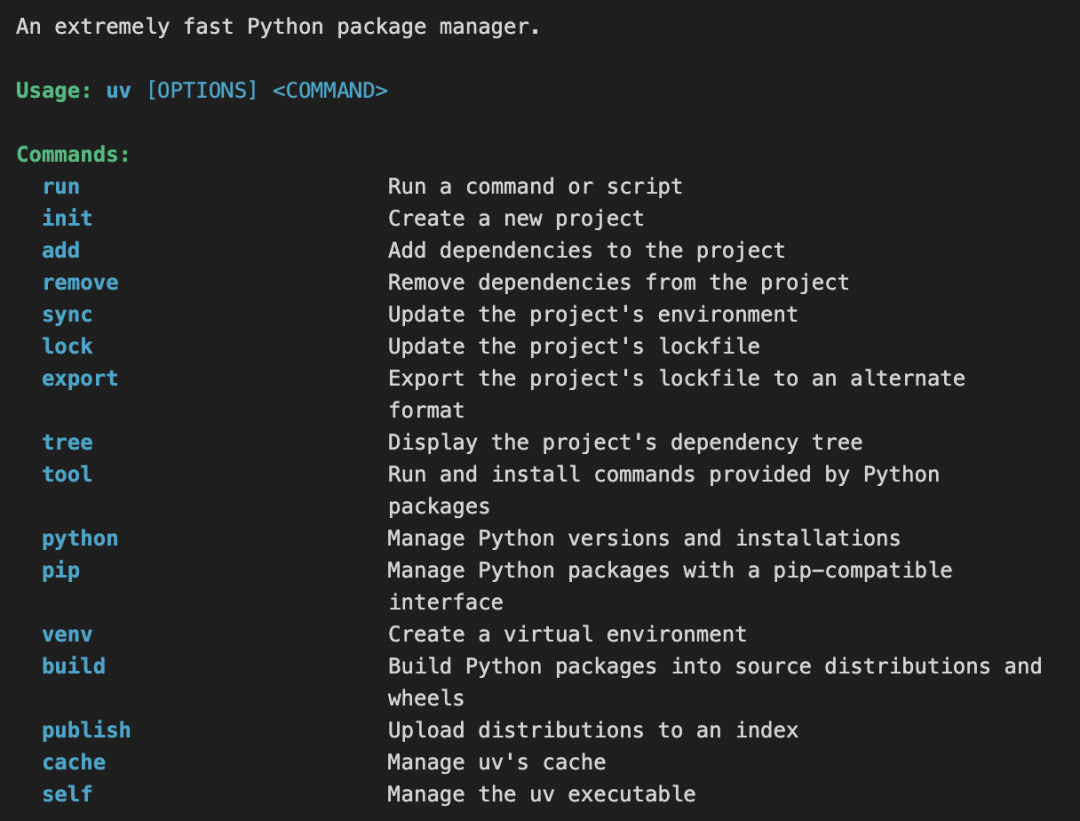
Task: Click the "pip" command name
Action: pos(61,571)
